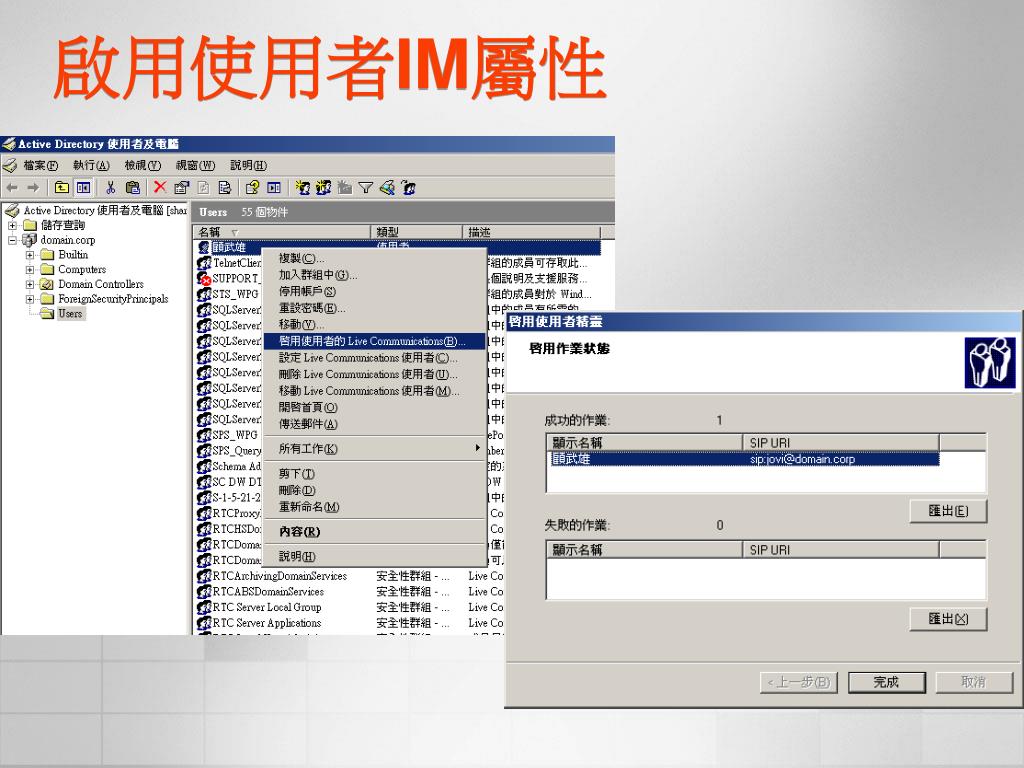
Task: Click 匯出(X) button for failed operations
Action: (x=948, y=619)
